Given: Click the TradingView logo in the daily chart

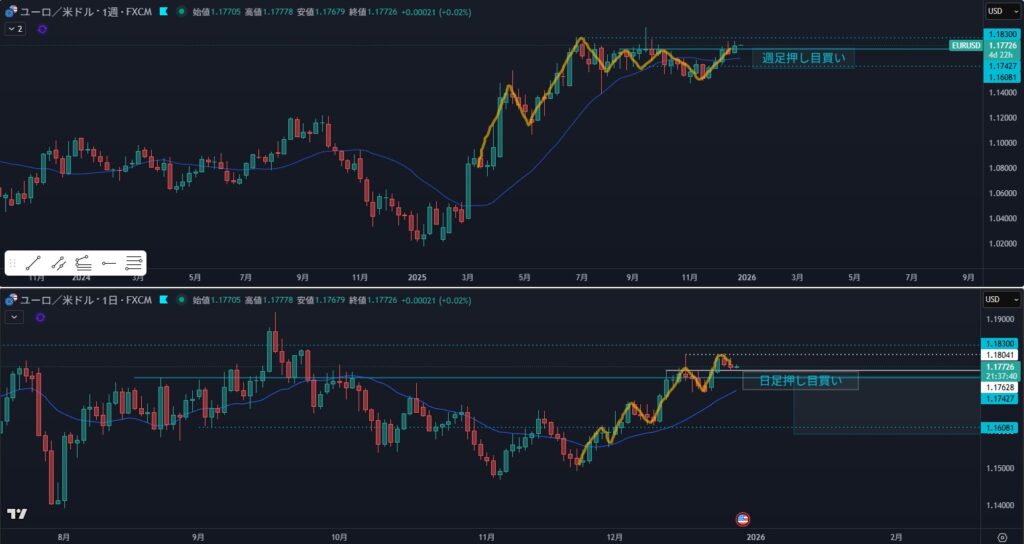Looking at the screenshot, I should click(x=16, y=514).
